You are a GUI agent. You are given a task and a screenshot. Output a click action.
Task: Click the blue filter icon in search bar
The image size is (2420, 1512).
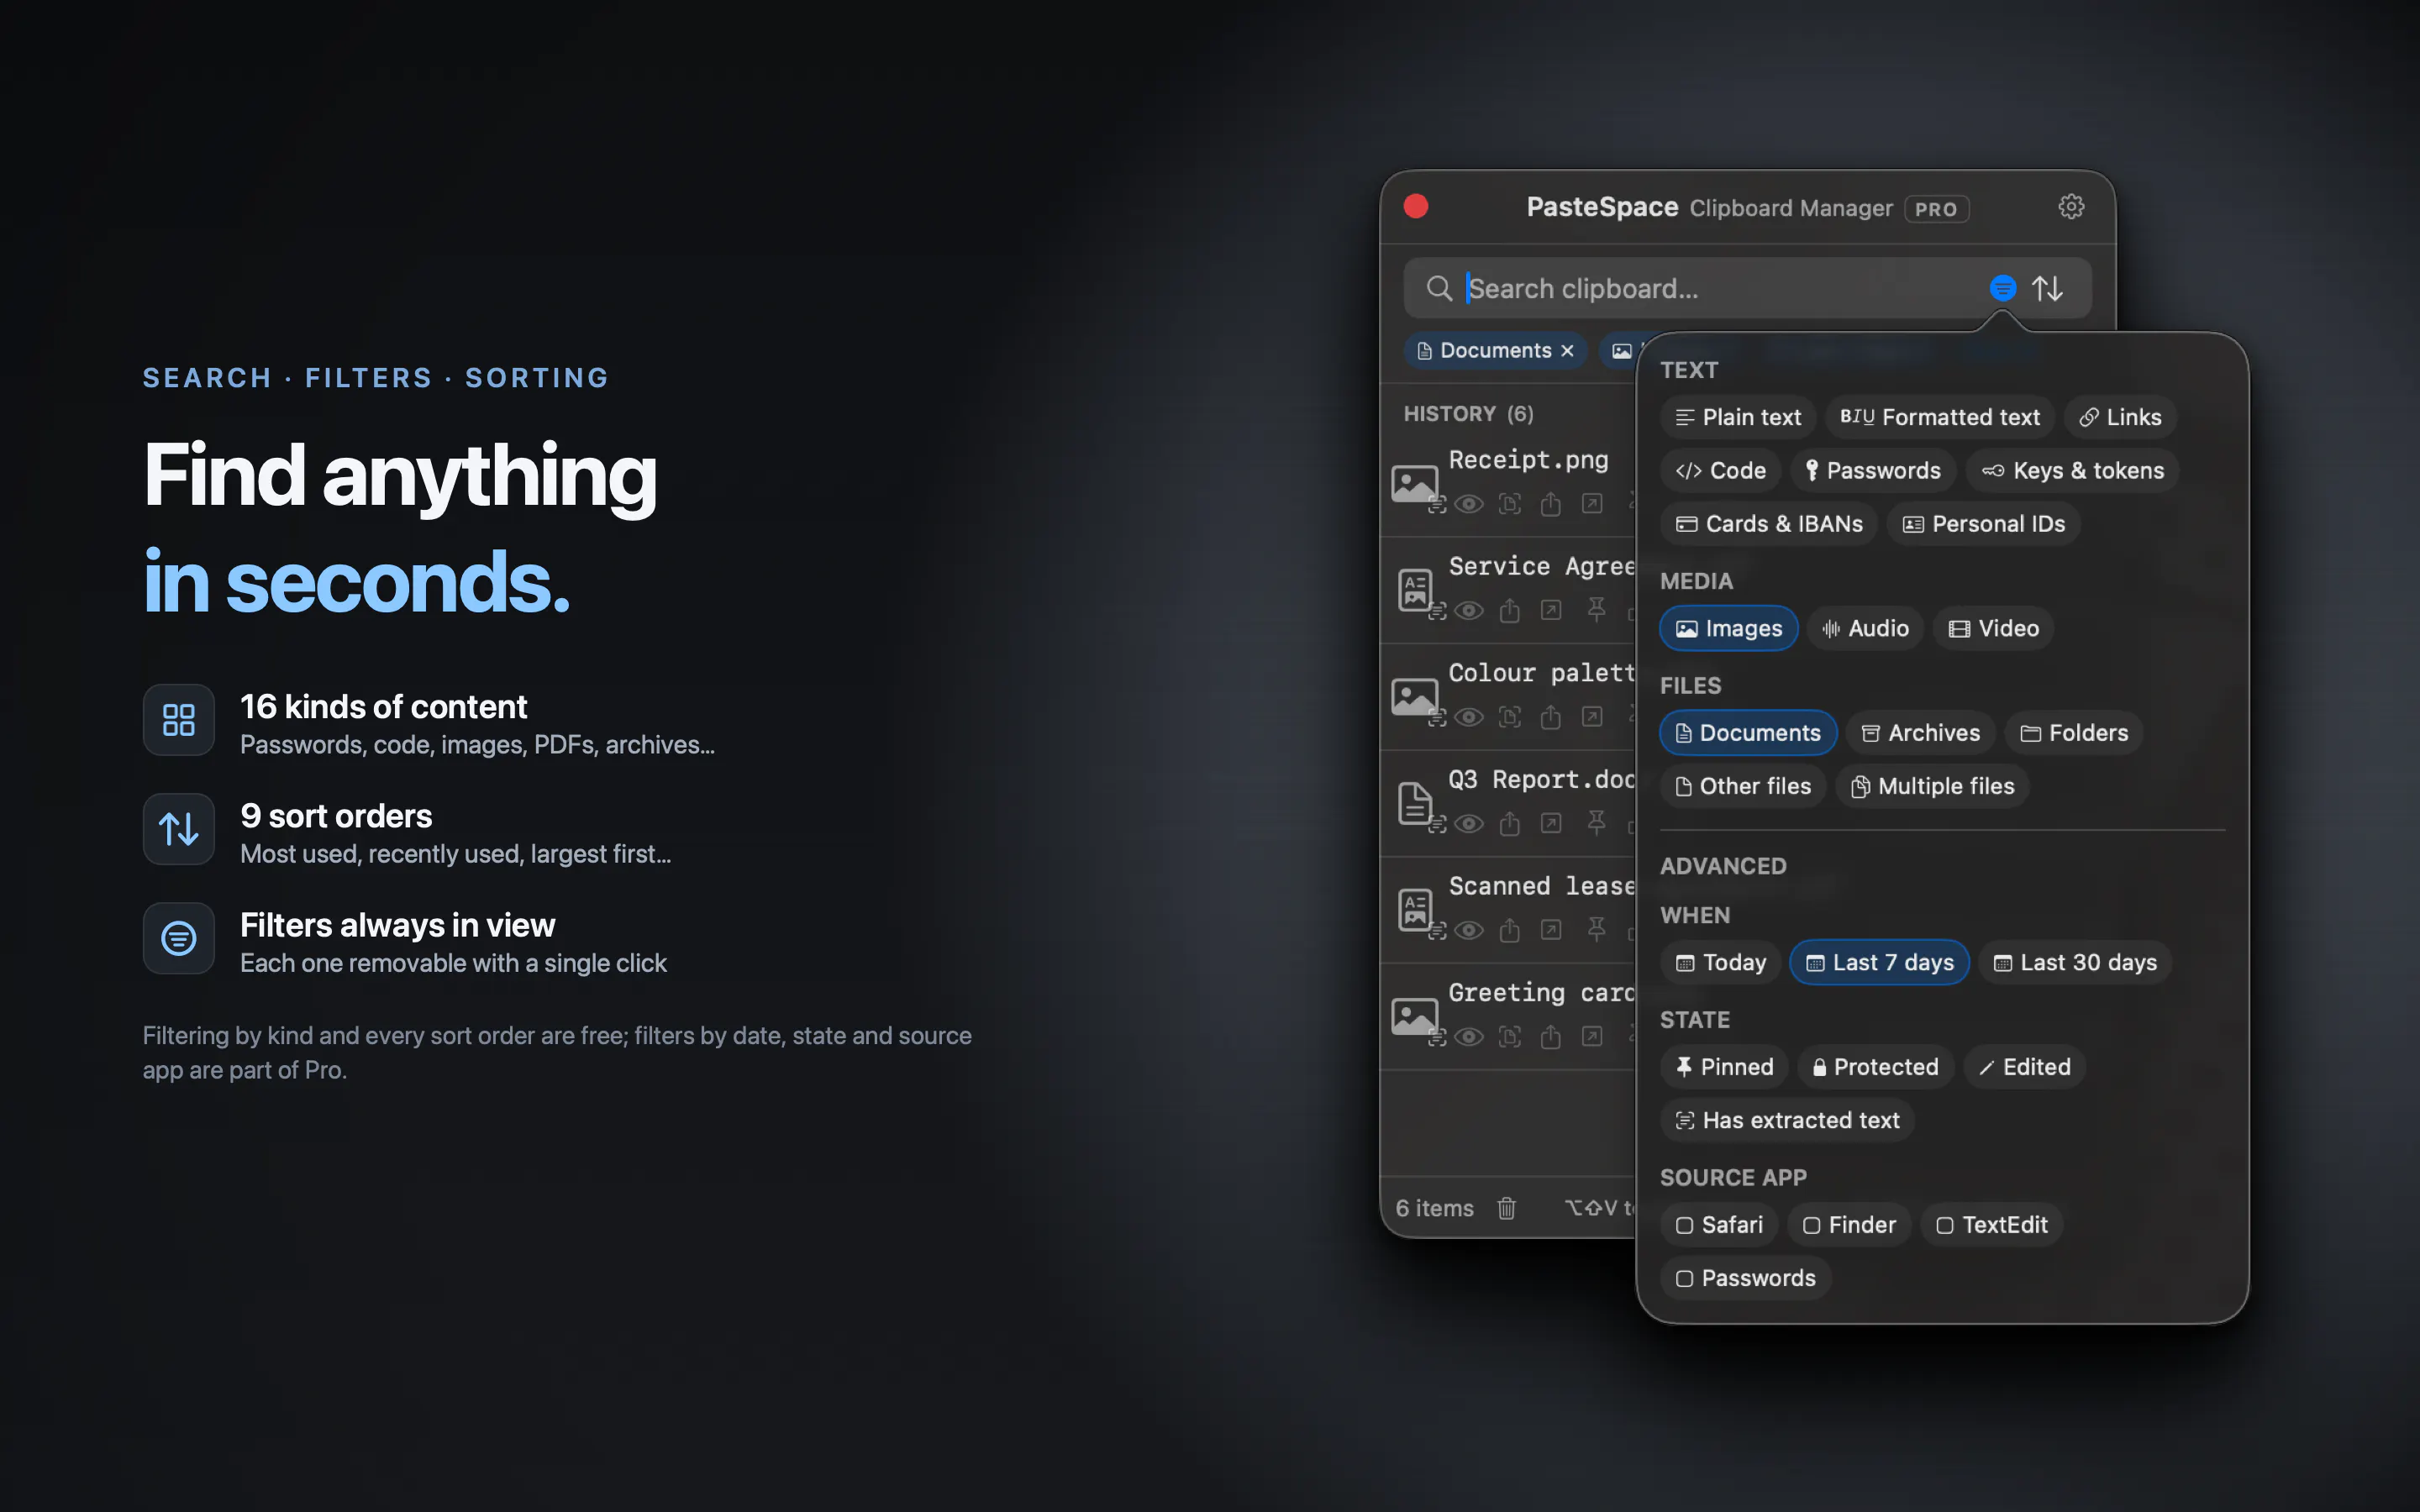pyautogui.click(x=2002, y=289)
